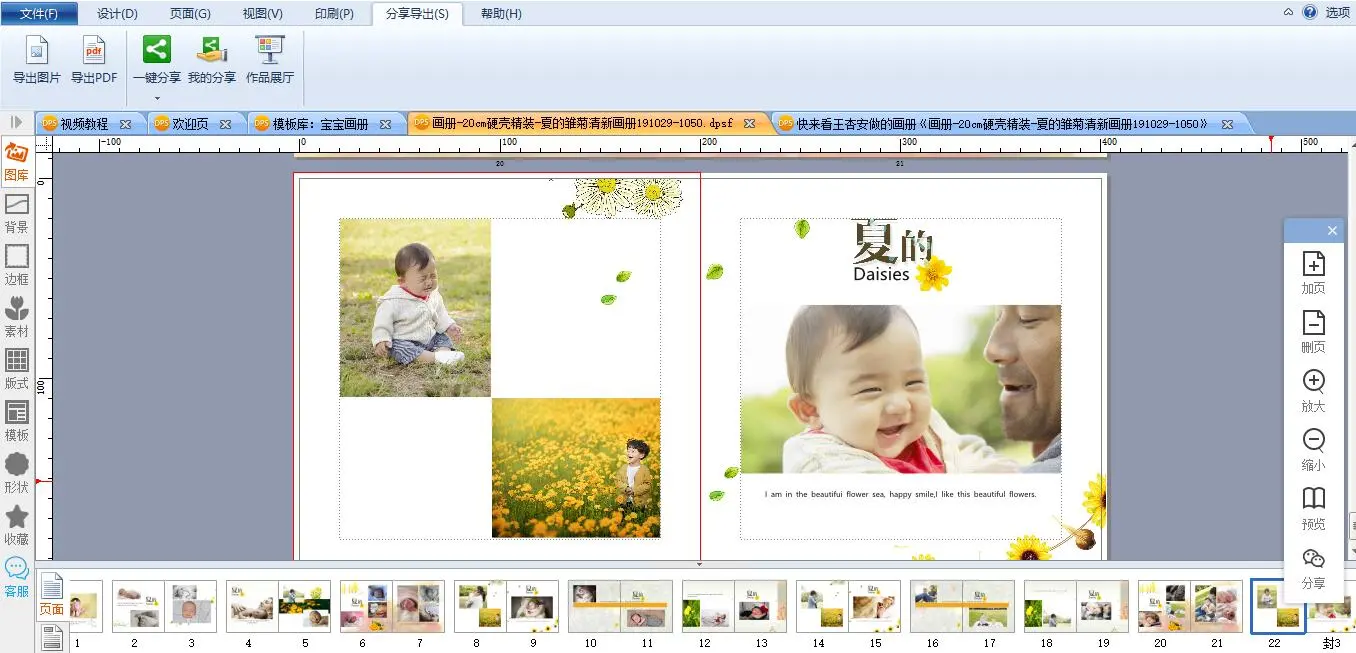This screenshot has width=1356, height=653.
Task: Select the 边框 border tool
Action: [x=16, y=265]
